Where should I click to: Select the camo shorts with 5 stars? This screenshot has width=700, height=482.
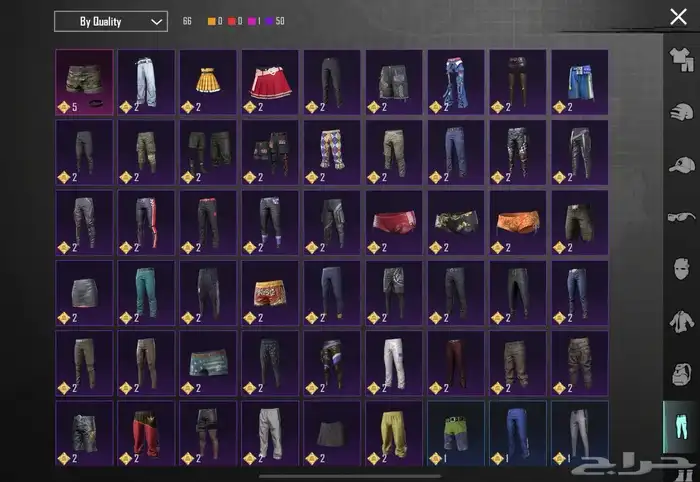[x=84, y=82]
